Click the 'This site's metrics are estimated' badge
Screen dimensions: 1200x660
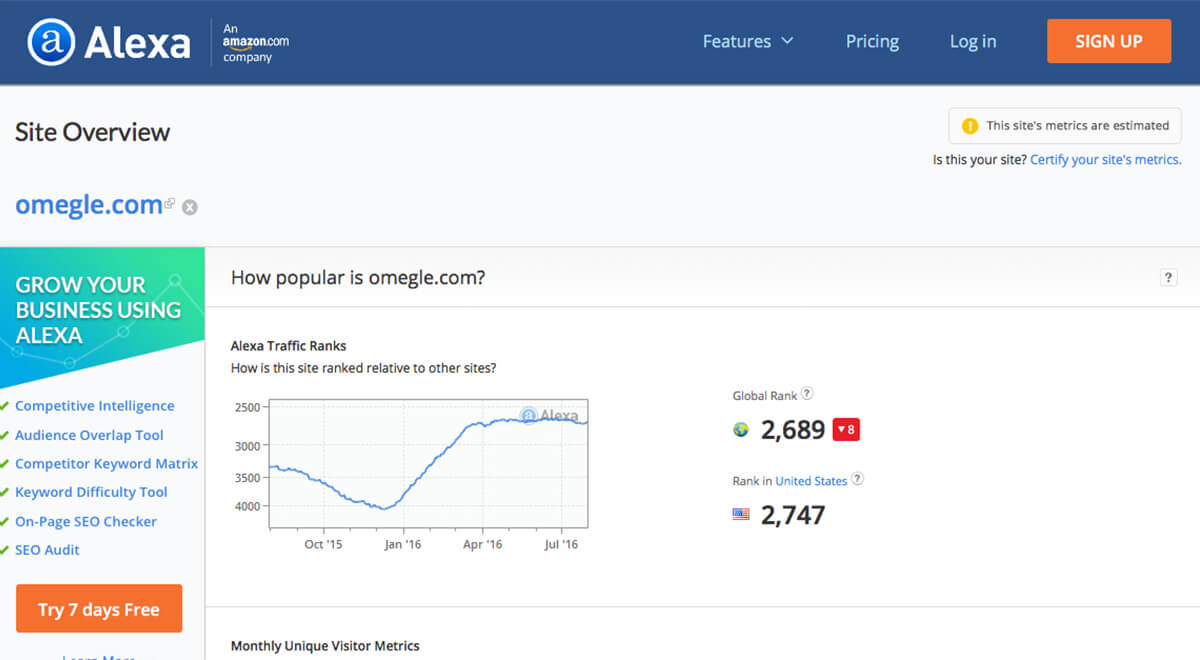[x=1065, y=126]
